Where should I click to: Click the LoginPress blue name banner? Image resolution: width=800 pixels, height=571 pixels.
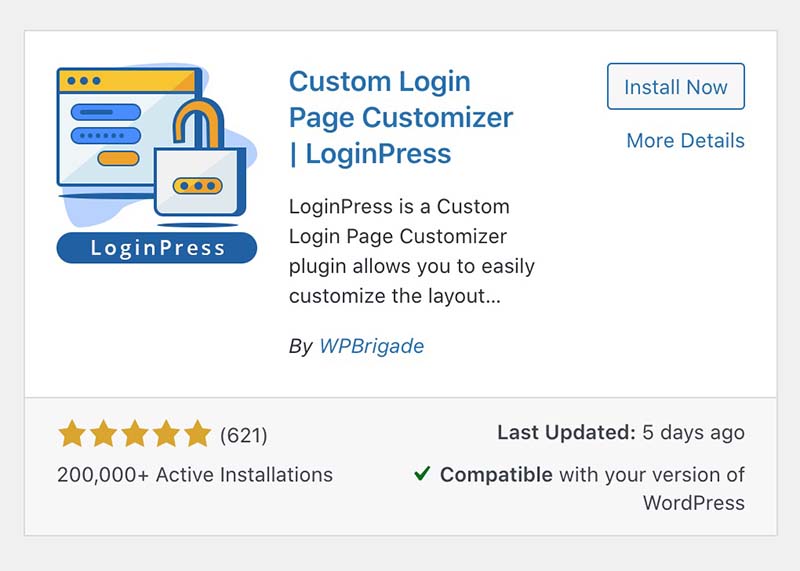click(x=157, y=248)
